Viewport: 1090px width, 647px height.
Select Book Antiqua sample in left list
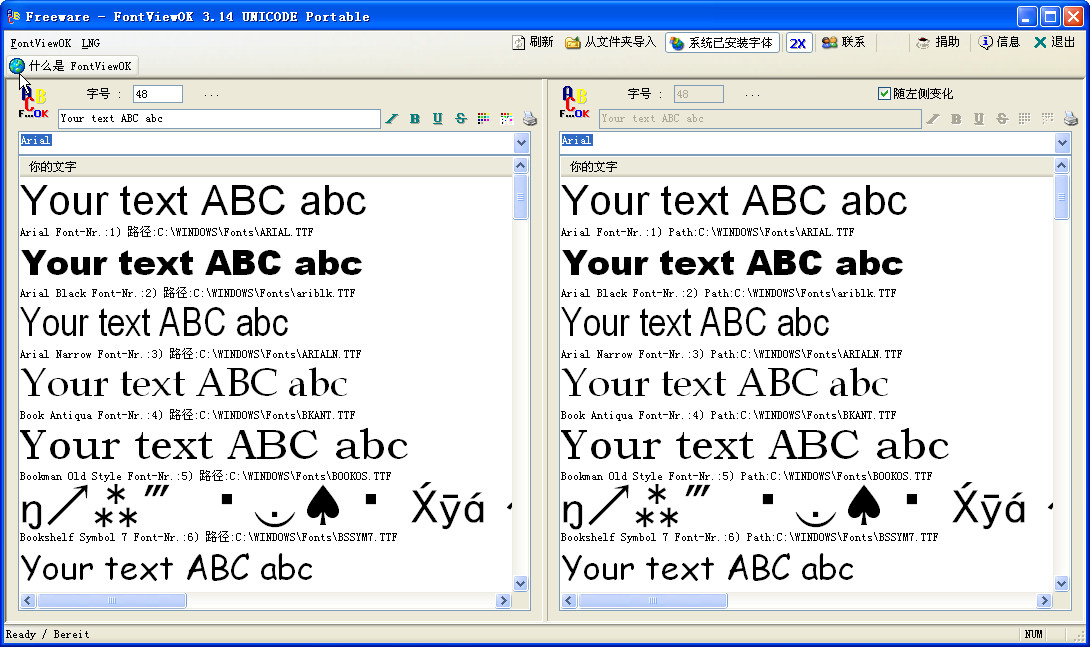click(184, 384)
